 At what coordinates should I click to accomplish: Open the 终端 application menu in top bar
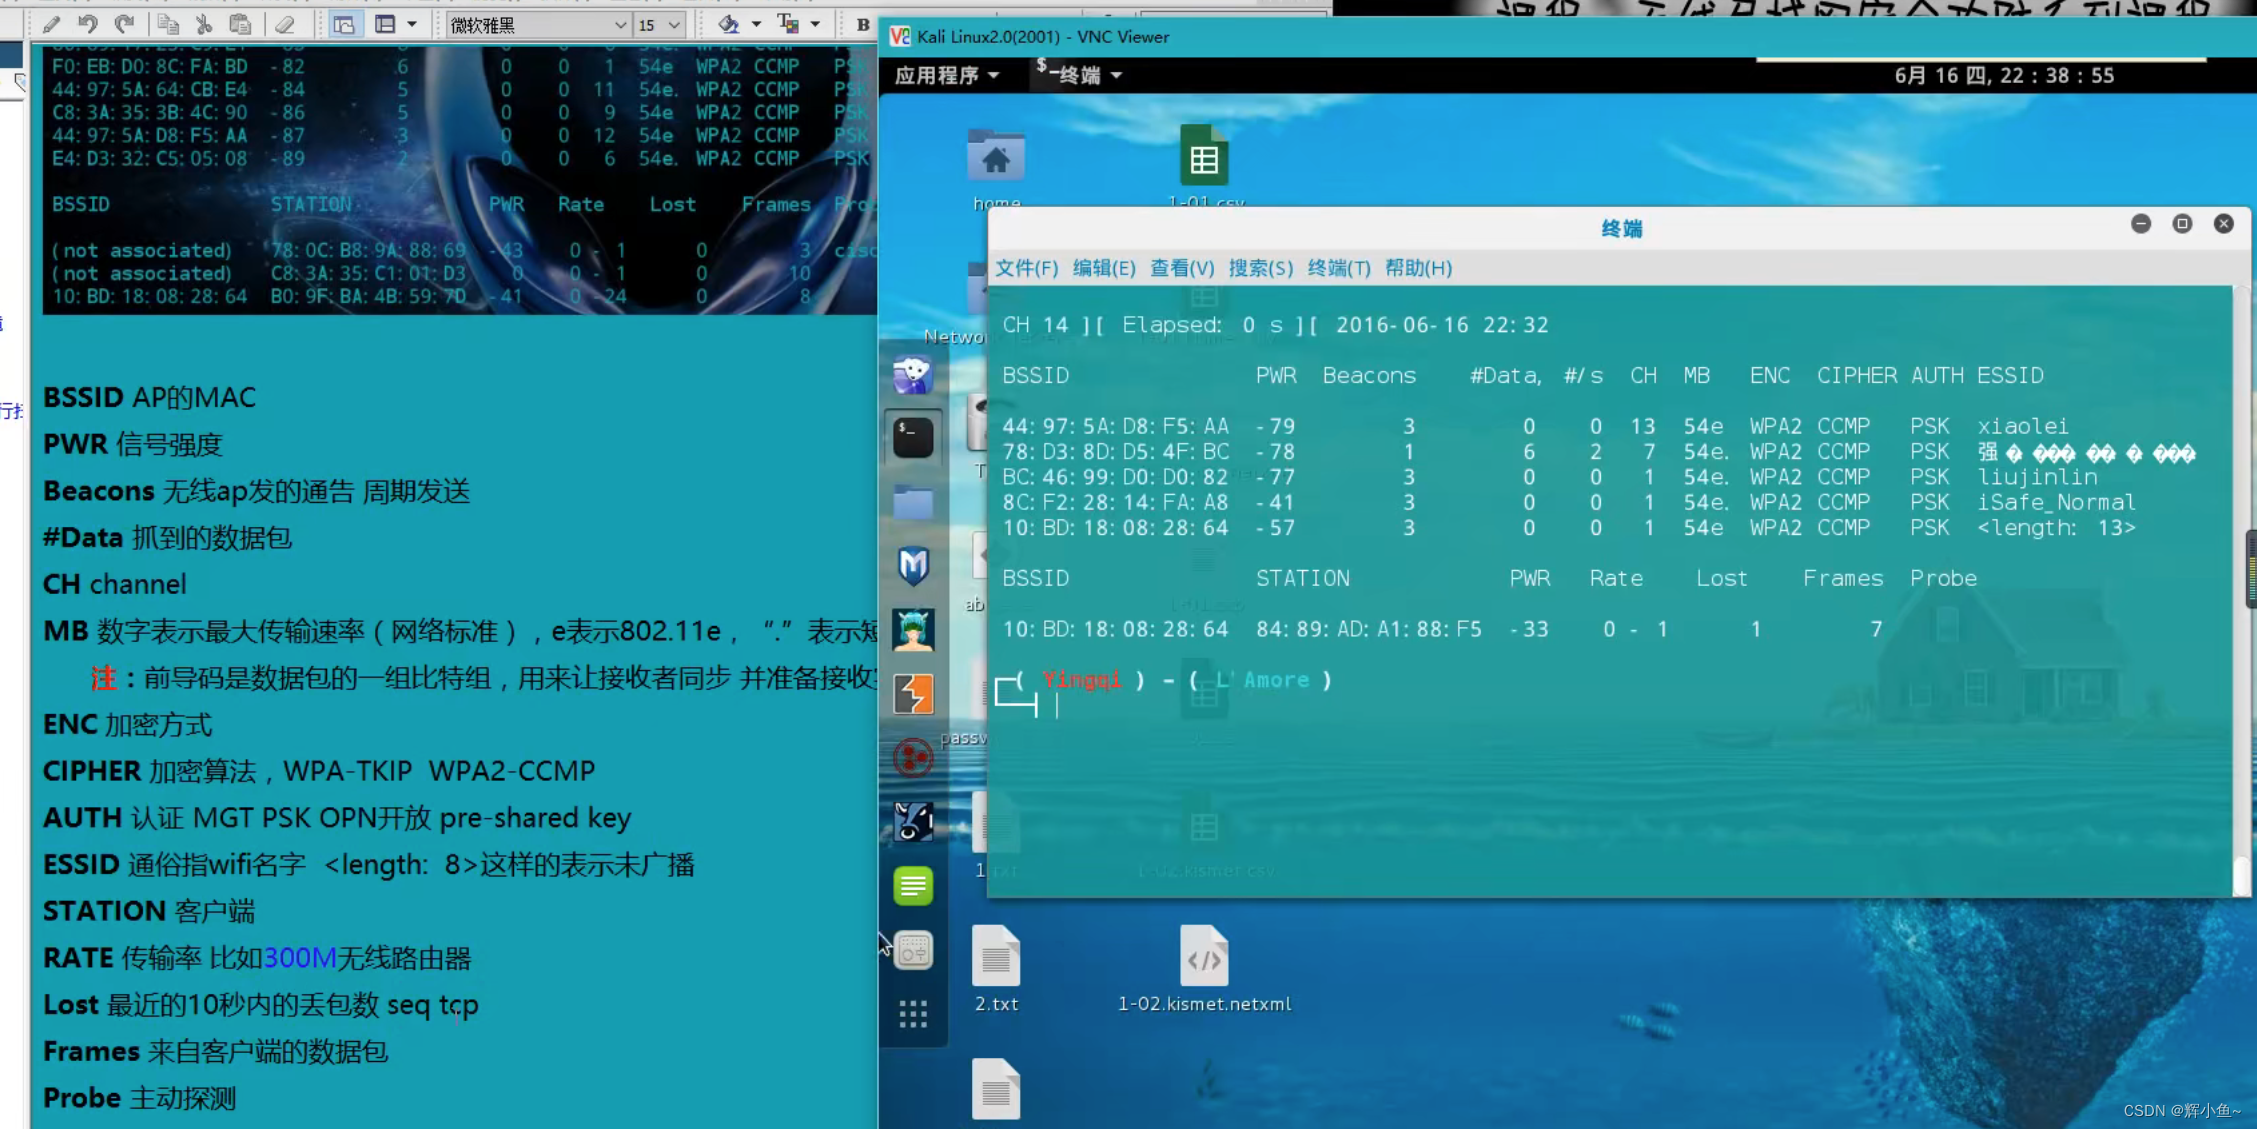tap(1079, 74)
